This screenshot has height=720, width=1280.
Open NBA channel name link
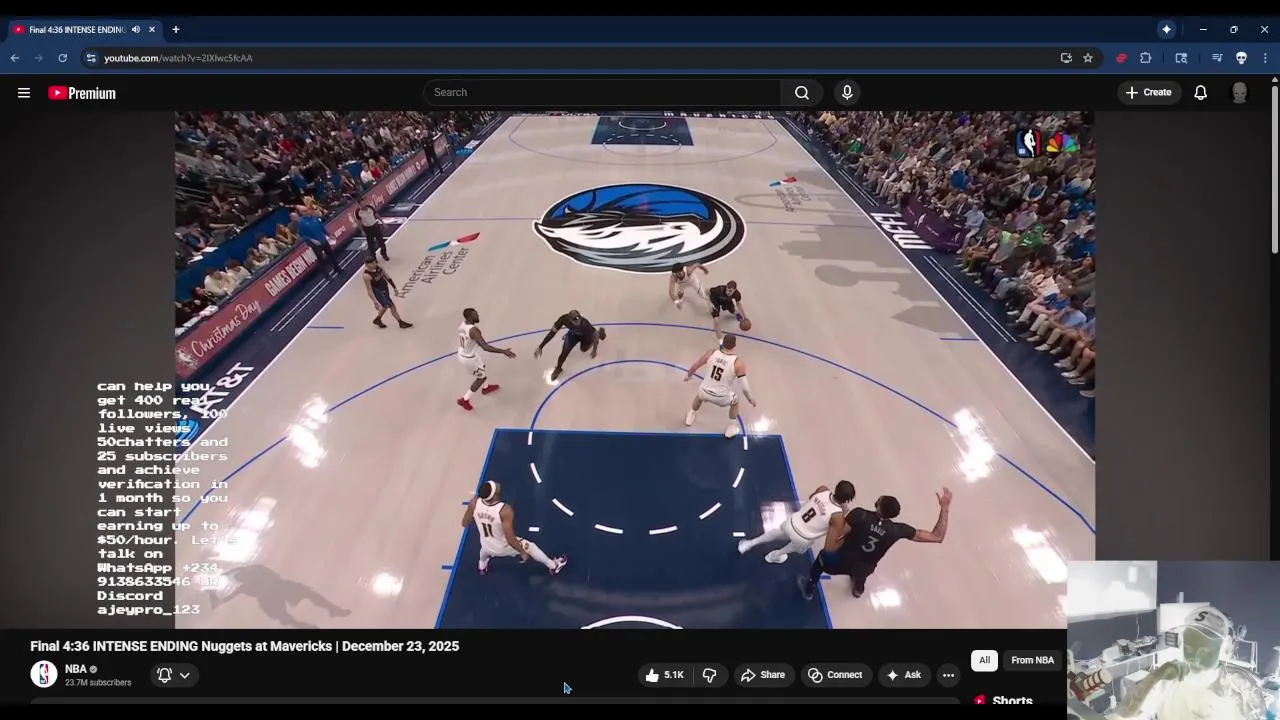(x=76, y=669)
